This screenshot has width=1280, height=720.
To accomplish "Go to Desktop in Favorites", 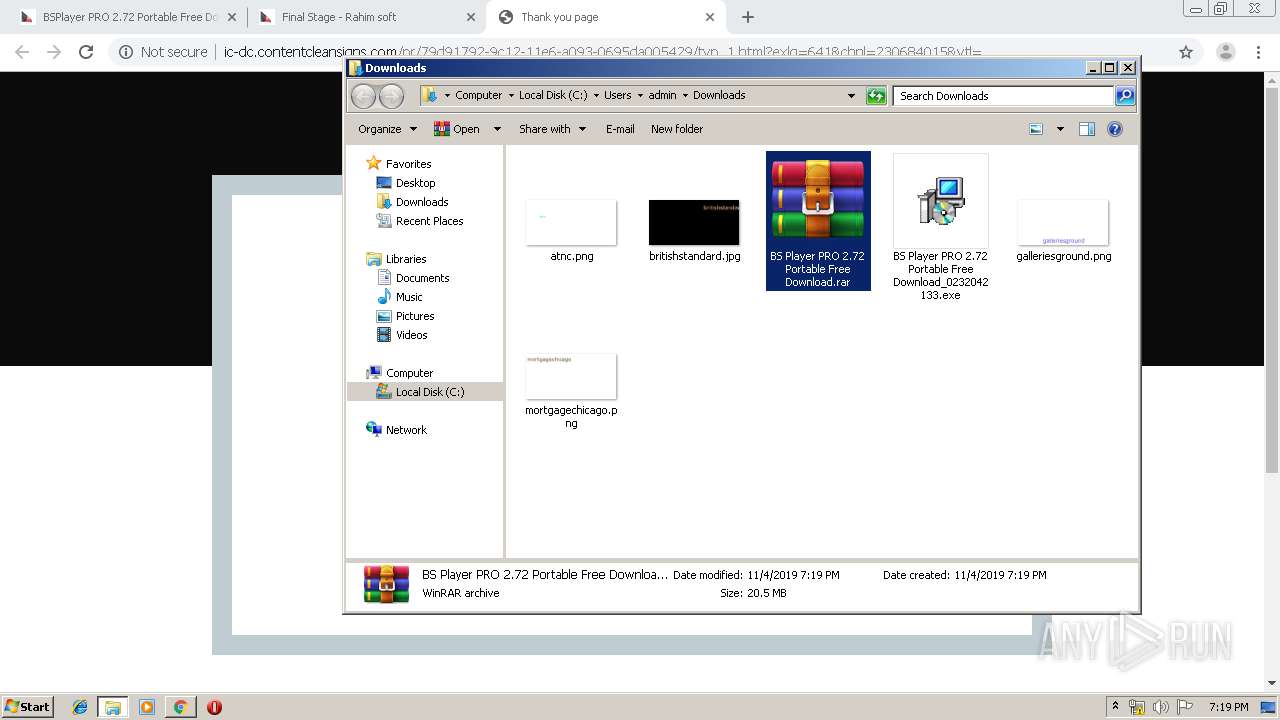I will coord(415,183).
